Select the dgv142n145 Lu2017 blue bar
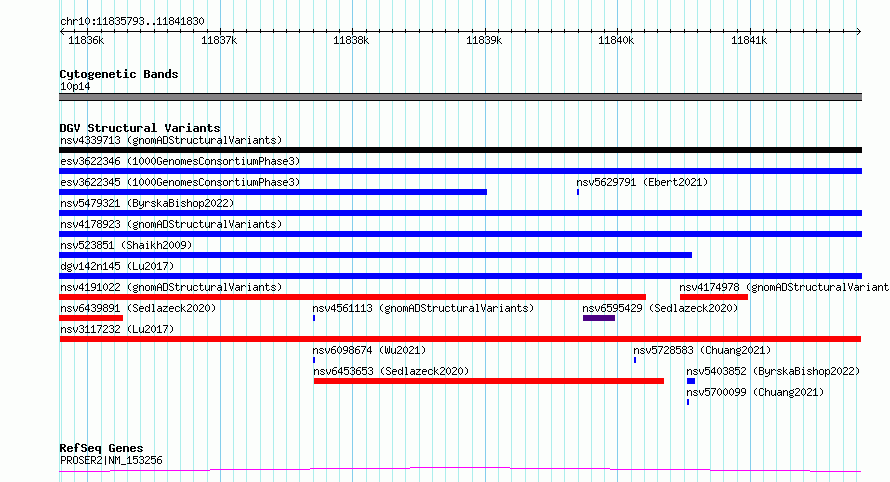The width and height of the screenshot is (890, 482). click(460, 276)
